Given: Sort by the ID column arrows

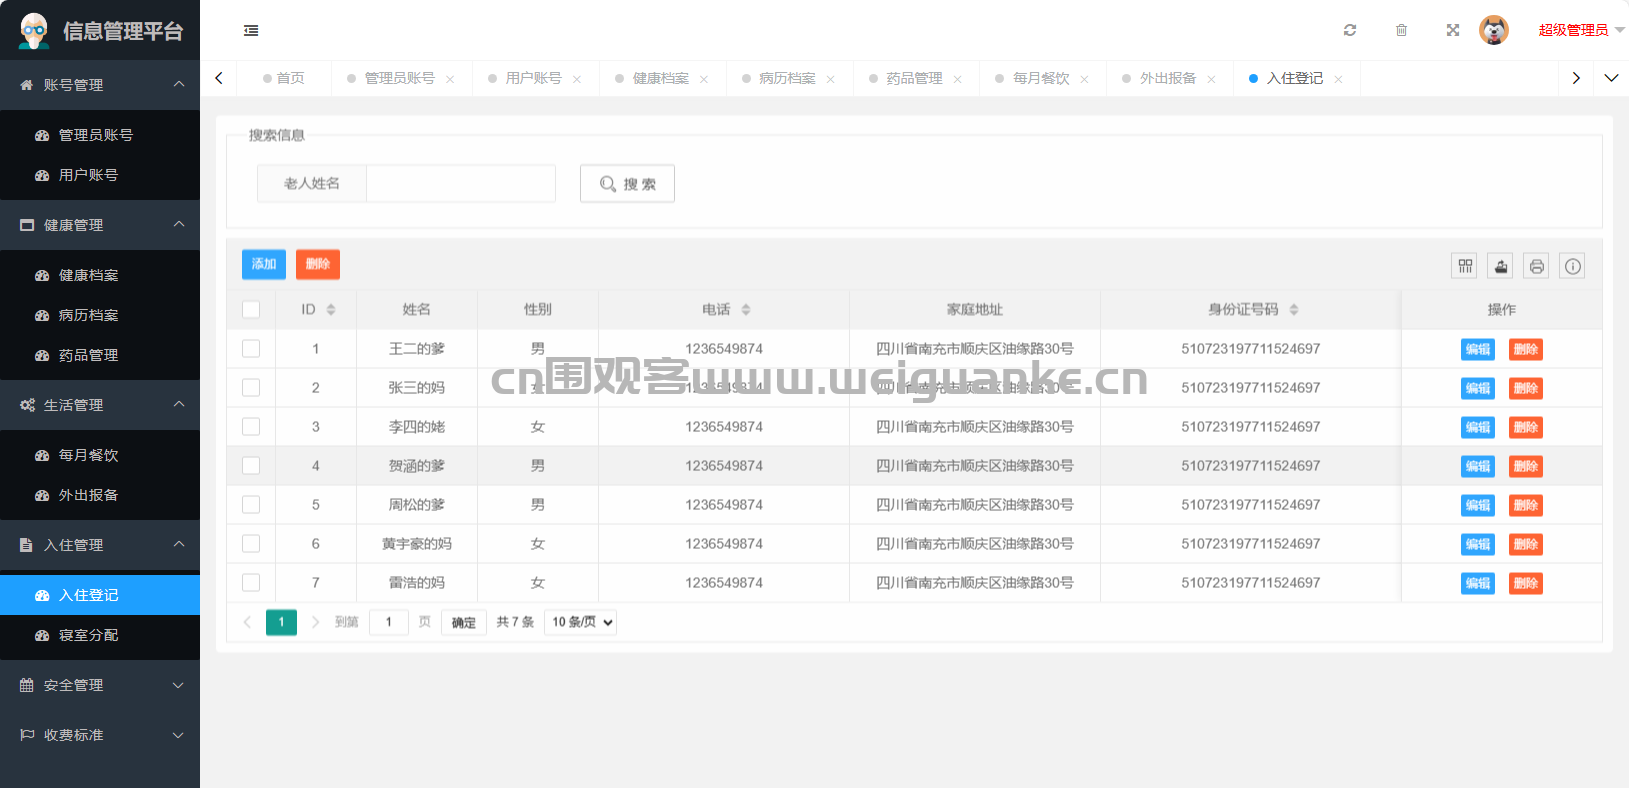Looking at the screenshot, I should [x=331, y=310].
